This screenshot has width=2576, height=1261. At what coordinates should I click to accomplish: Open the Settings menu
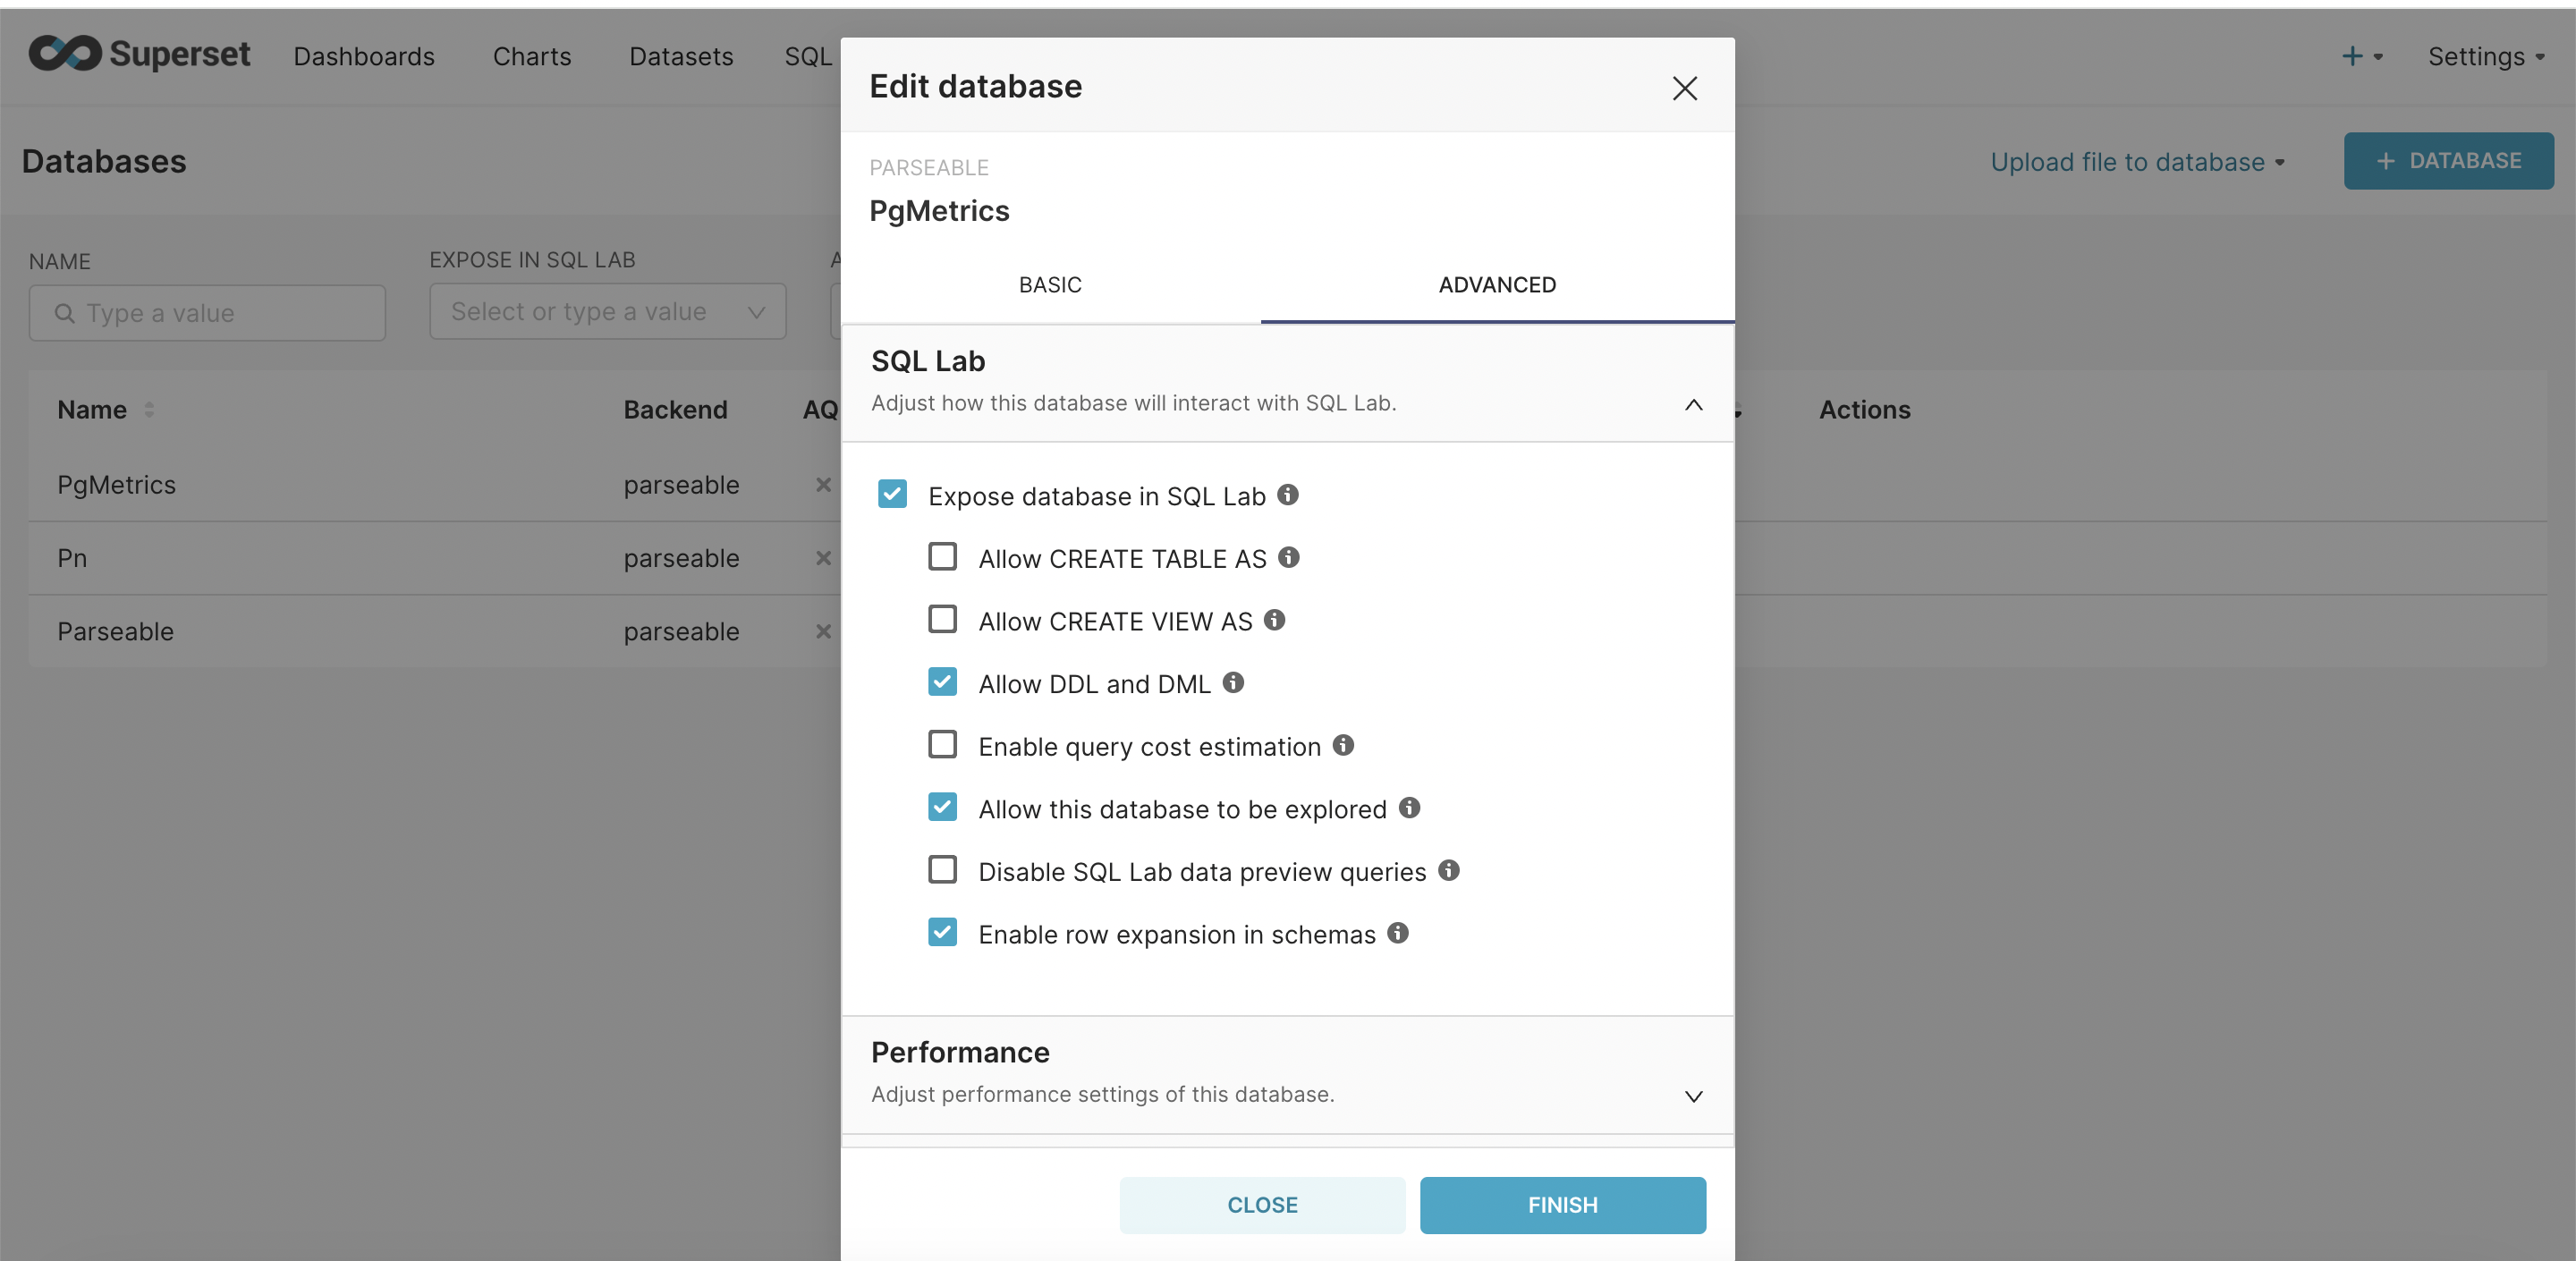[x=2485, y=57]
